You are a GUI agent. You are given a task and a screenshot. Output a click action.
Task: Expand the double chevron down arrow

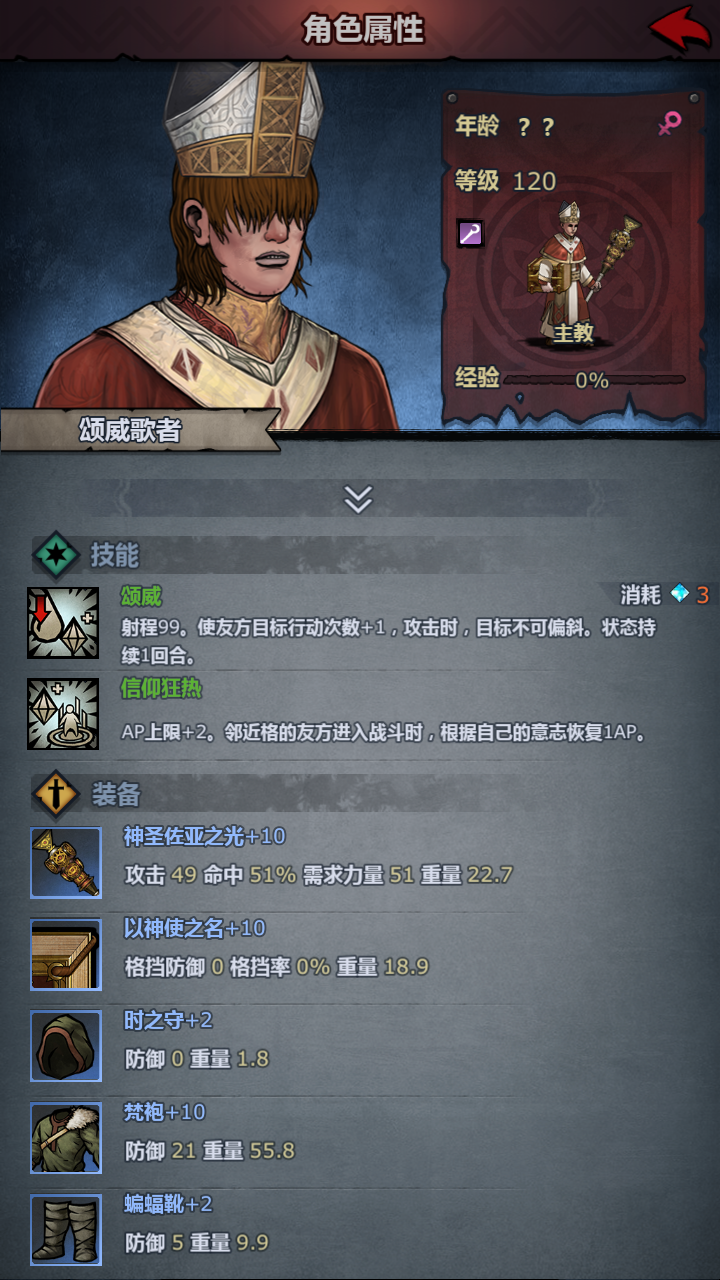(358, 498)
